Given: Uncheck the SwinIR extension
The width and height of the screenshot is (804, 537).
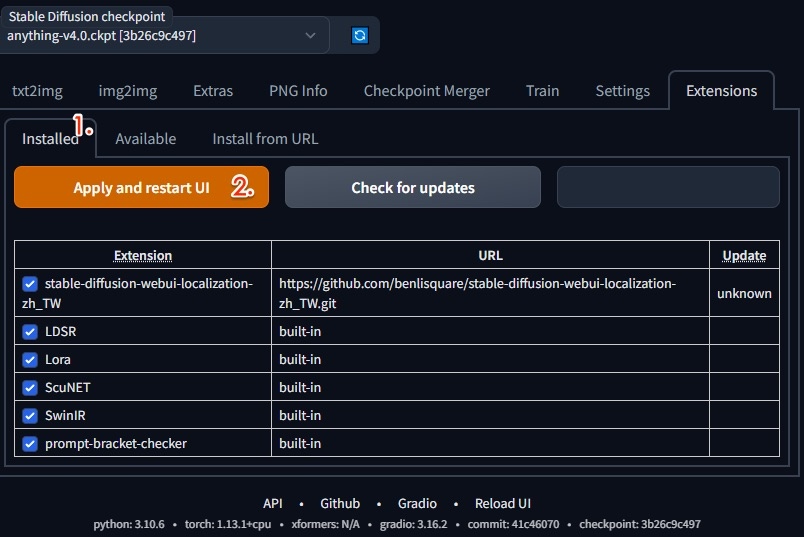Looking at the screenshot, I should 30,415.
